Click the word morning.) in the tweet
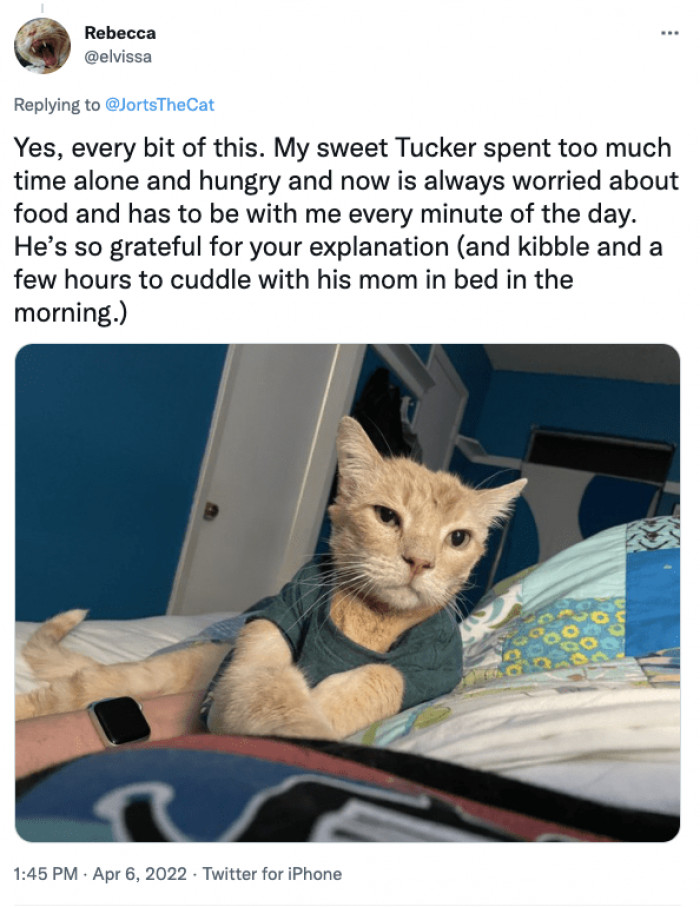Image resolution: width=700 pixels, height=907 pixels. pos(70,313)
